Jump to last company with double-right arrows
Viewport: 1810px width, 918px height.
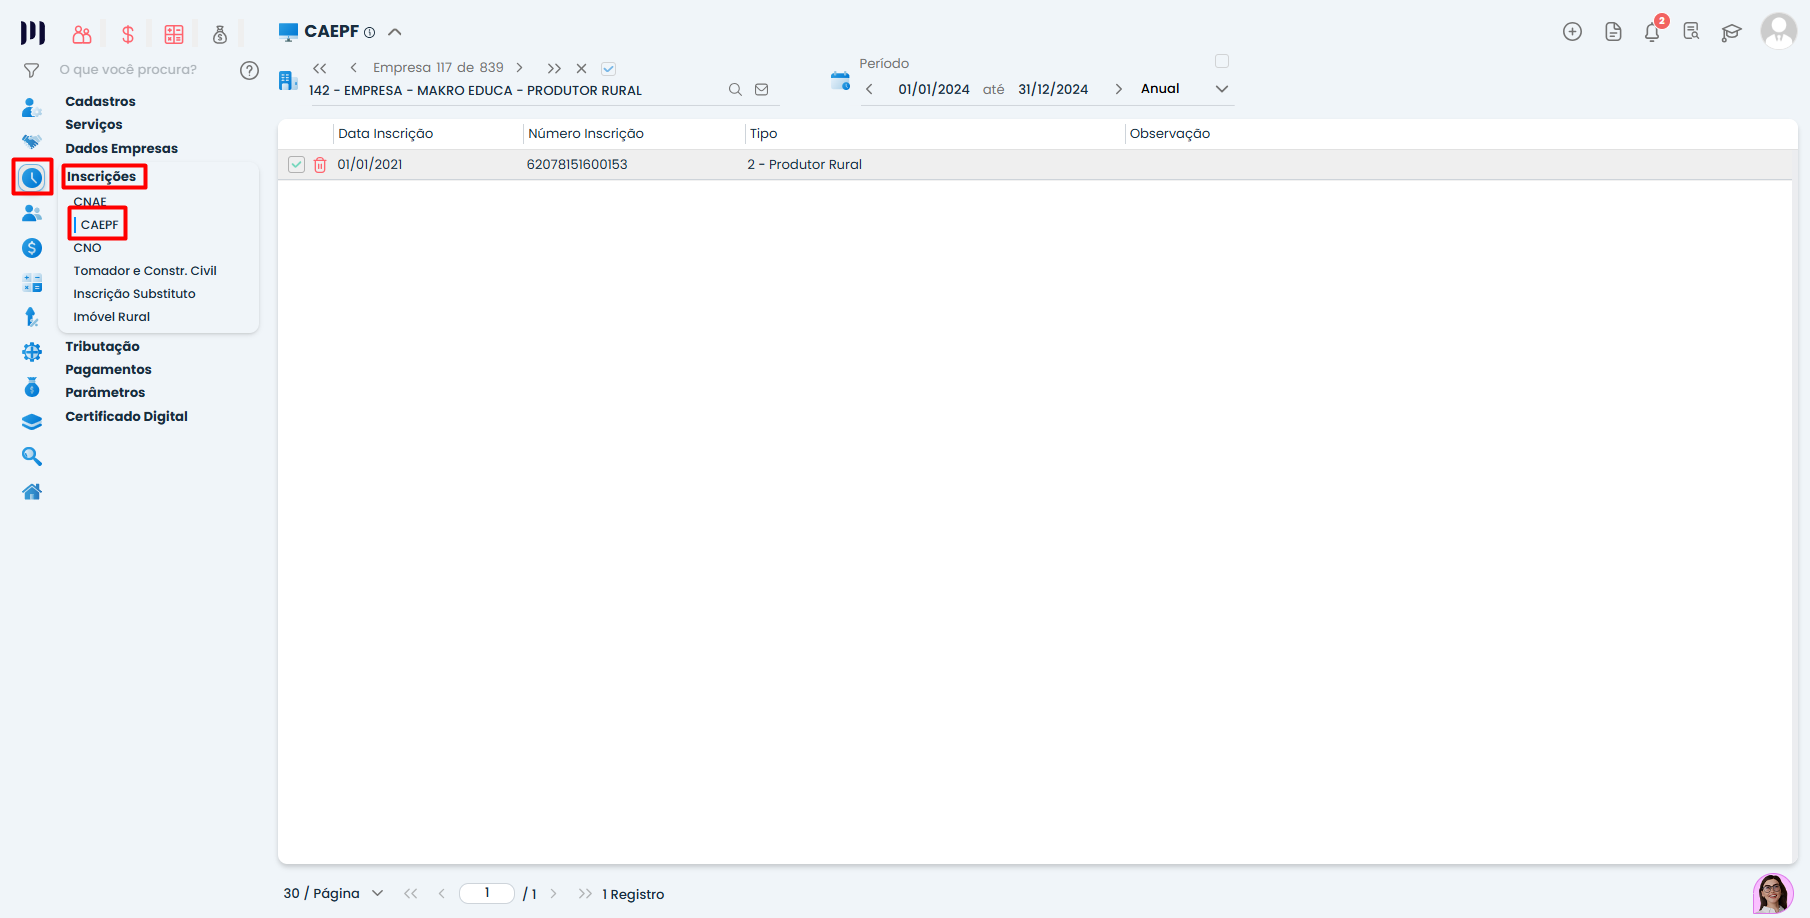[x=554, y=69]
